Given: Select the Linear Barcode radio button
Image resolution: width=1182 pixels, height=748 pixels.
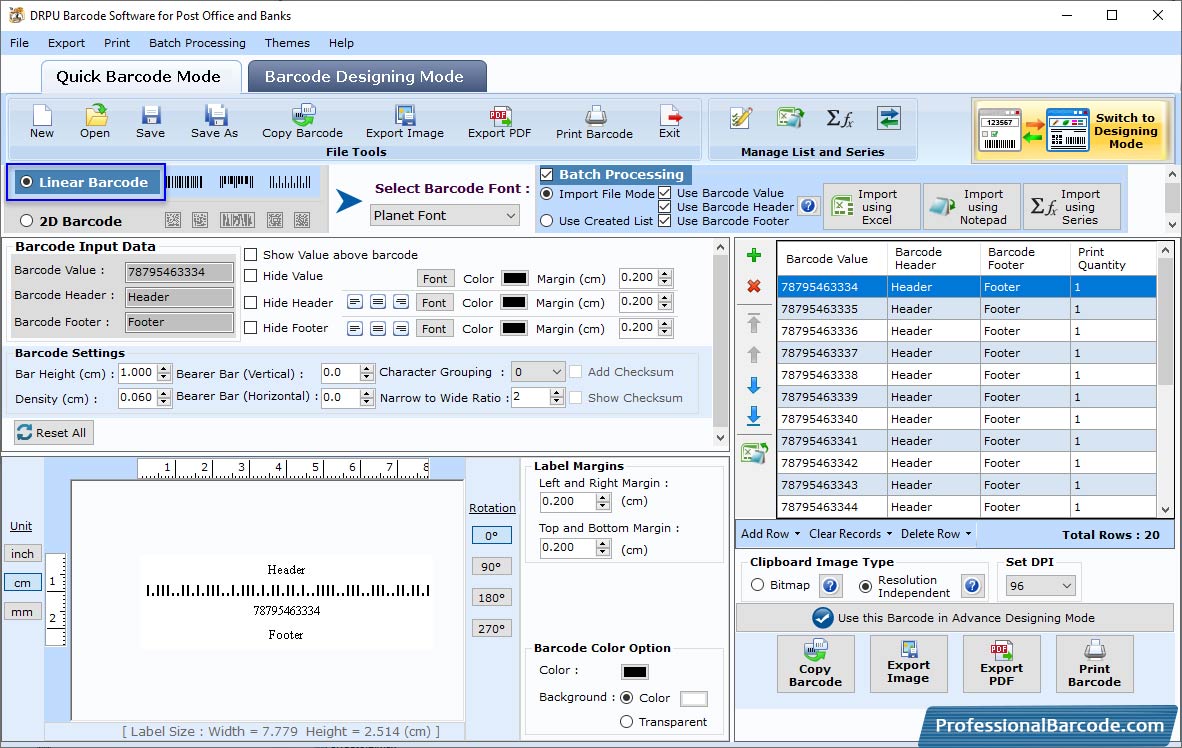Looking at the screenshot, I should point(27,182).
